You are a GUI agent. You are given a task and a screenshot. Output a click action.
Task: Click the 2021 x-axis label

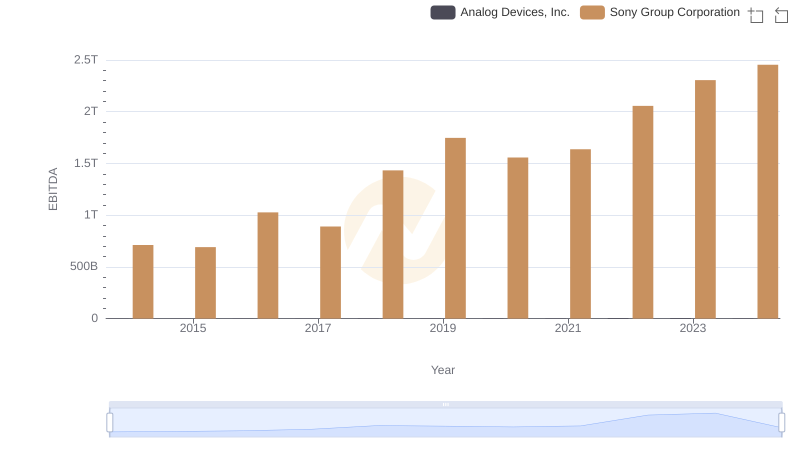pyautogui.click(x=568, y=328)
